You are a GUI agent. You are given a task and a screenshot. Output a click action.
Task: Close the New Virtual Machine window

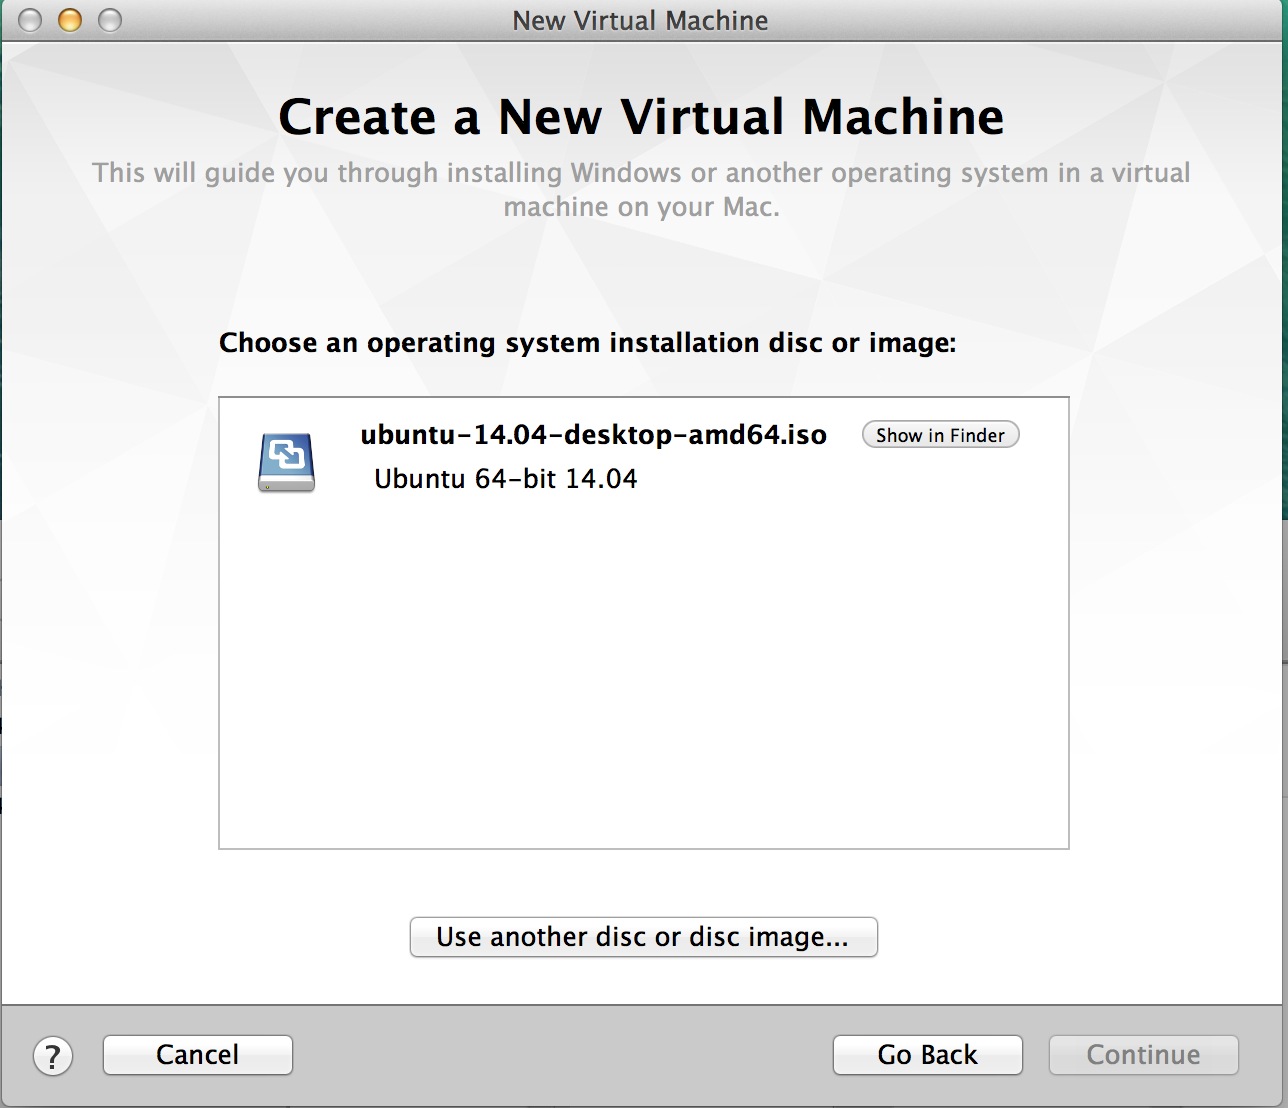pos(30,20)
